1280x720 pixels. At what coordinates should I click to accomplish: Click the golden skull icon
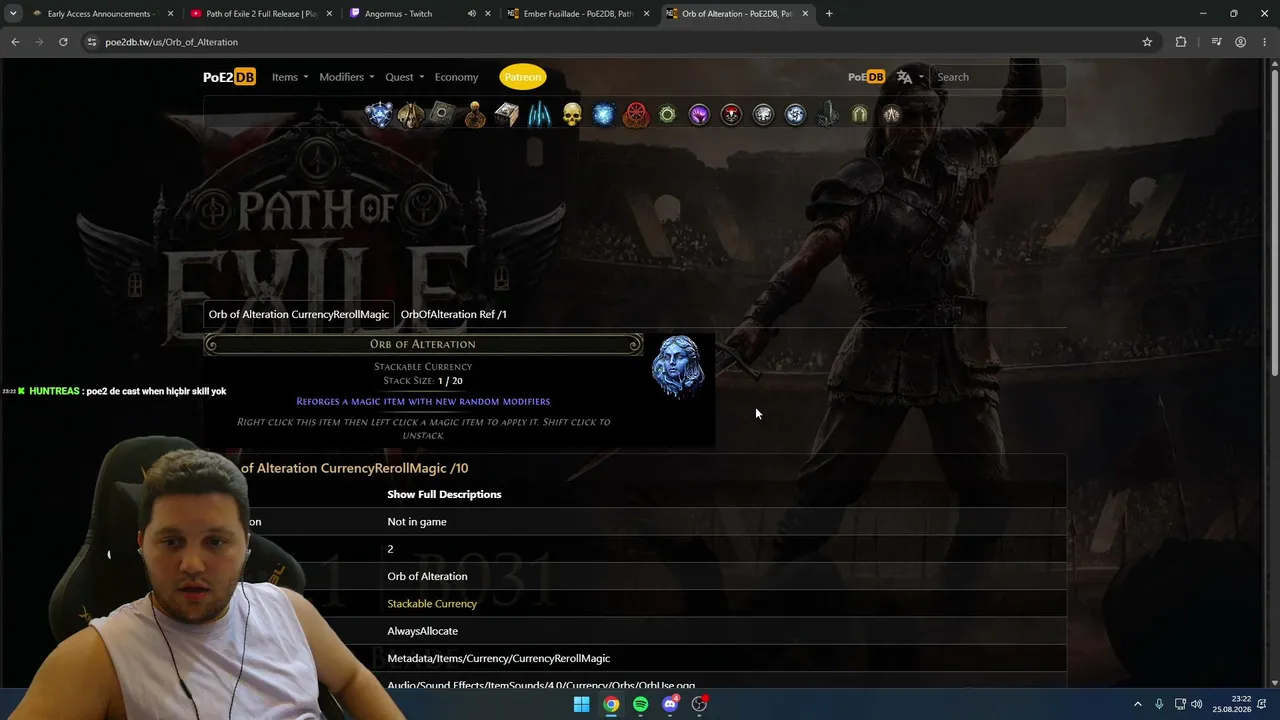coord(571,115)
